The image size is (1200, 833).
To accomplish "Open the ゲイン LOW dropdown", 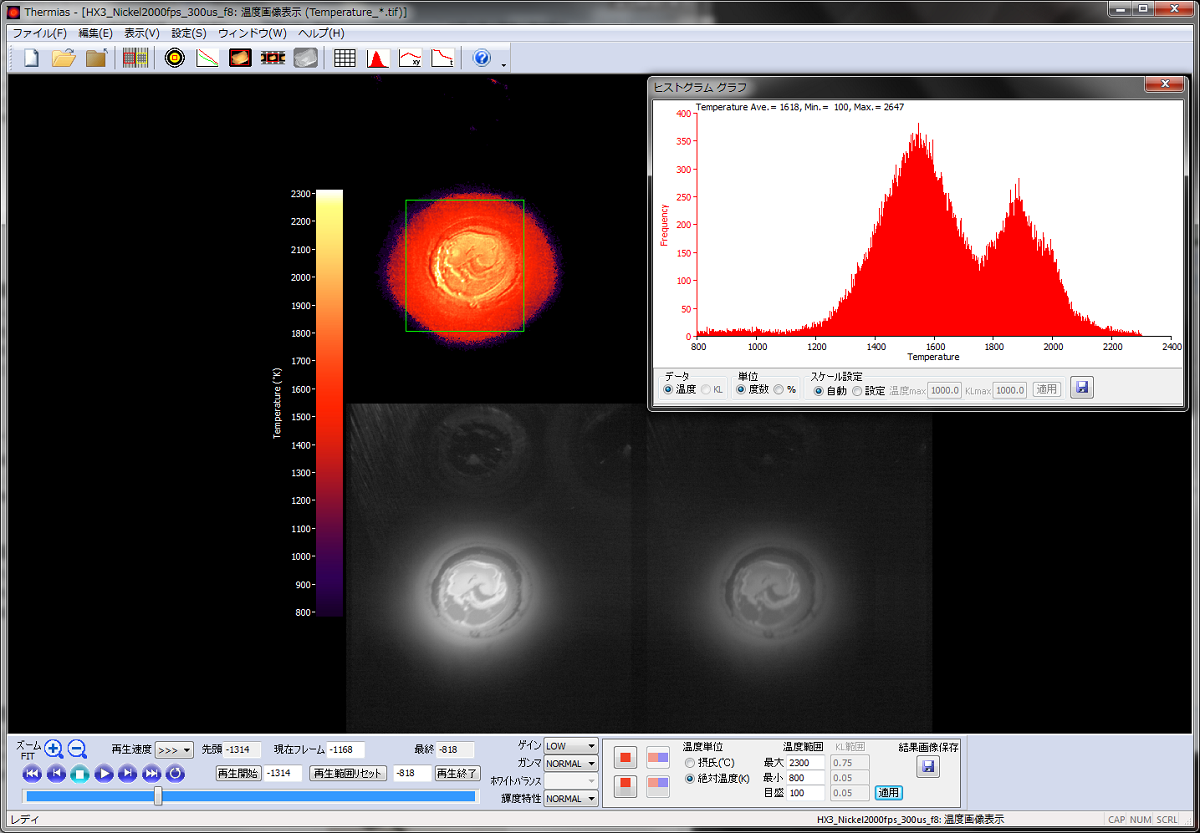I will click(570, 746).
